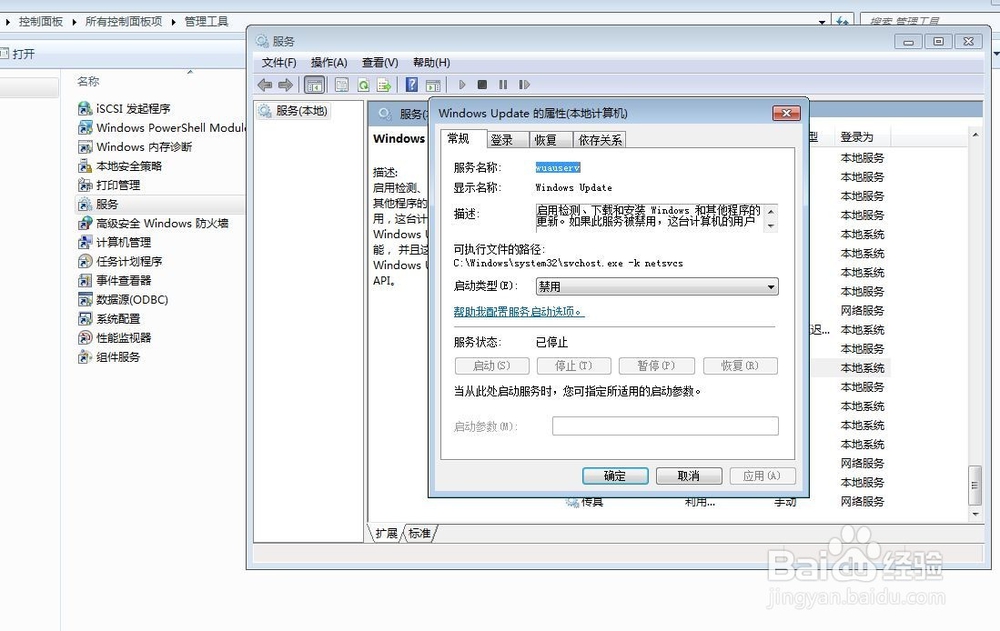Open address bar history dropdown arrow
The image size is (1000, 631).
(x=822, y=22)
